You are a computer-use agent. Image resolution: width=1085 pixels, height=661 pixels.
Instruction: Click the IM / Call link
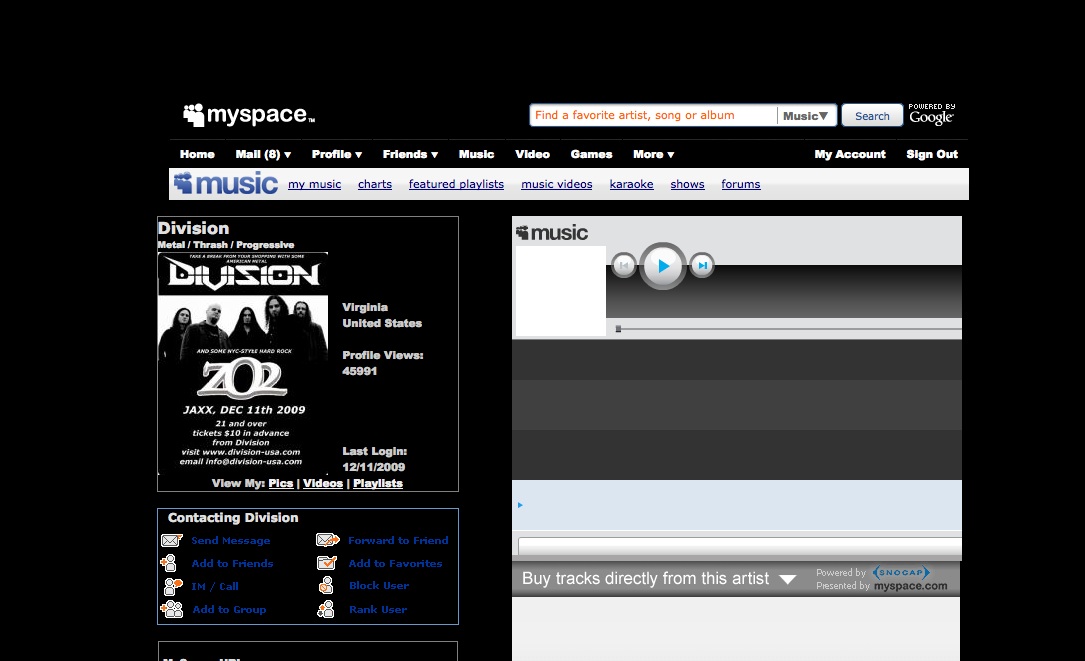pos(215,586)
